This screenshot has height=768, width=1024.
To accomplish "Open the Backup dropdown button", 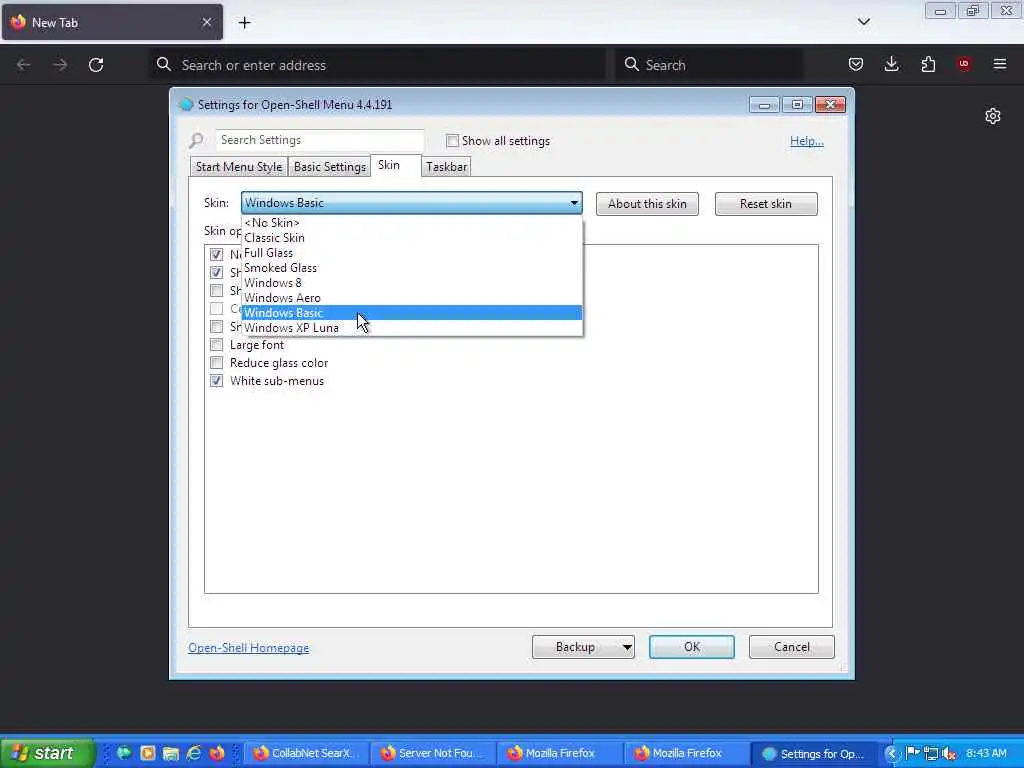I will (583, 647).
